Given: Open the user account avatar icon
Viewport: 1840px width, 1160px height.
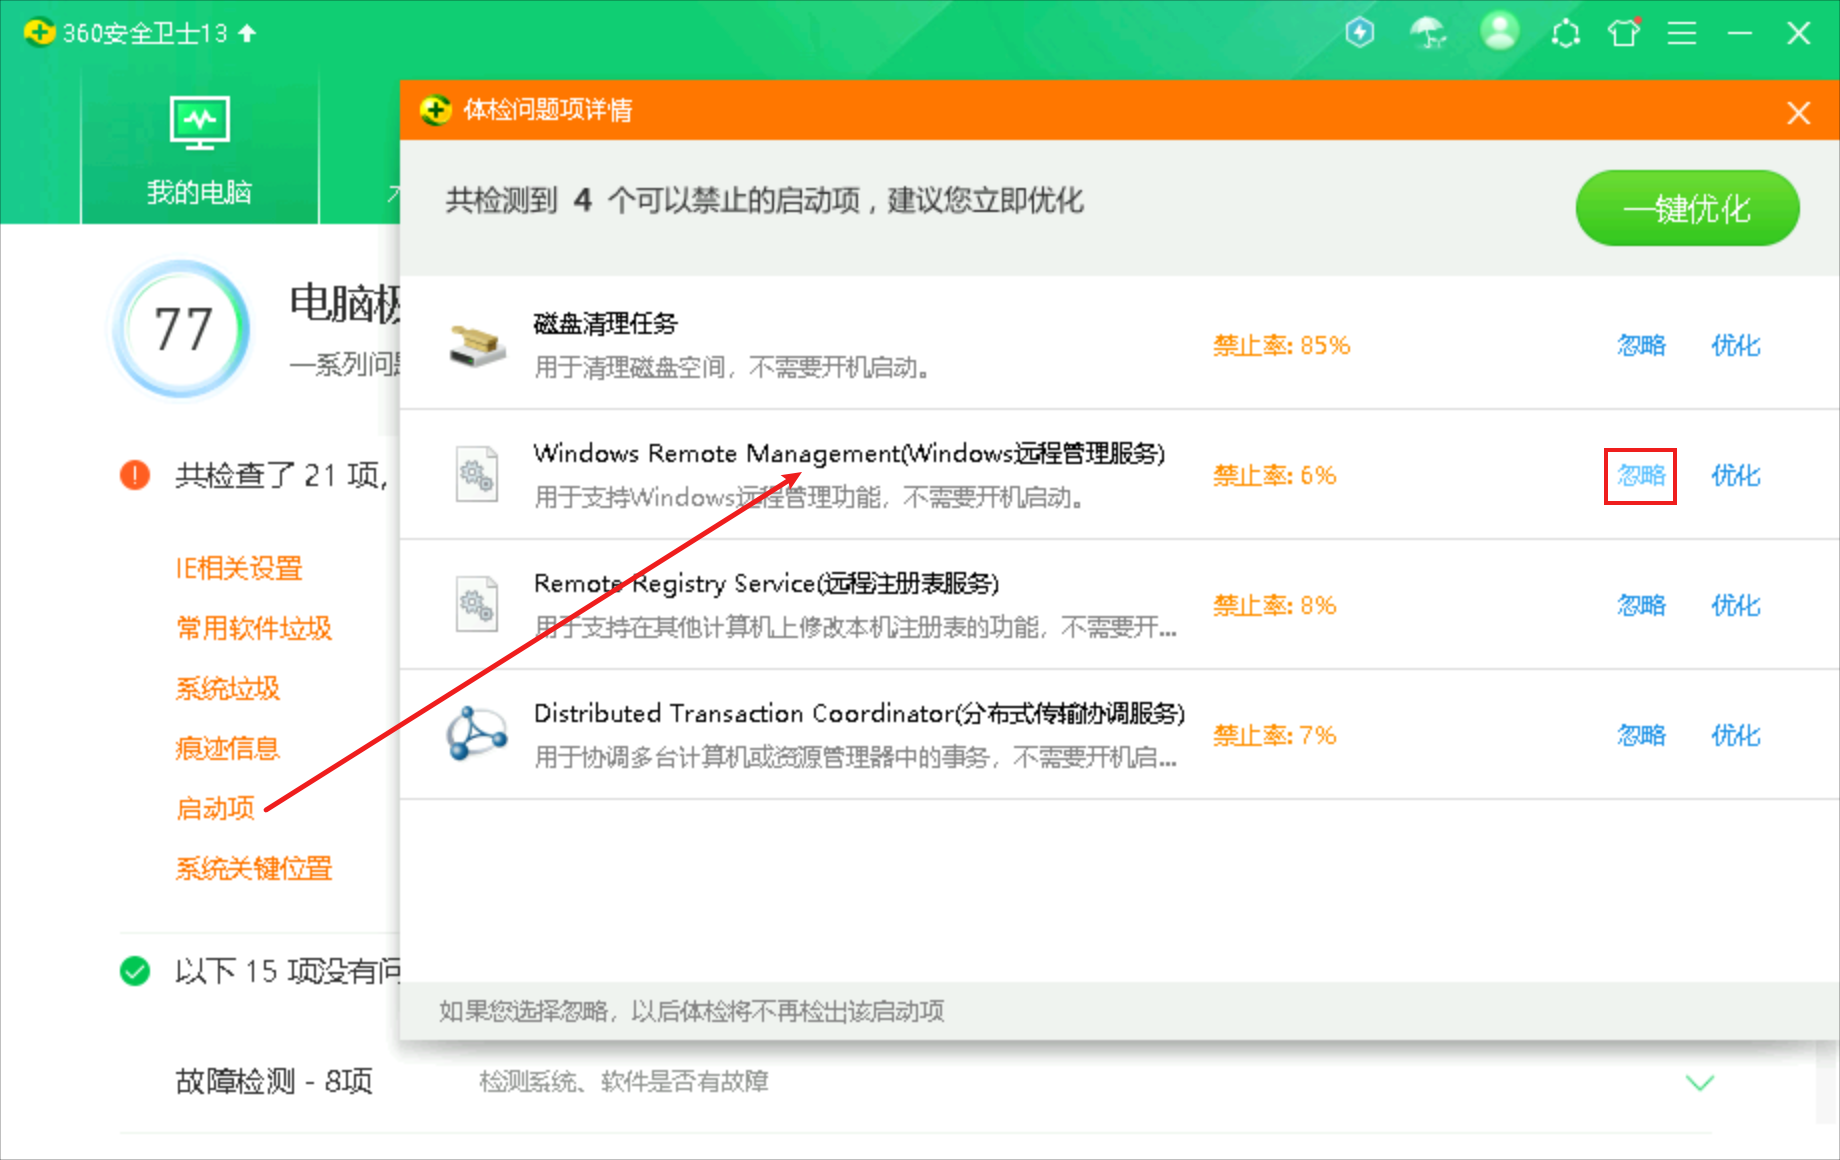Looking at the screenshot, I should coord(1499,32).
